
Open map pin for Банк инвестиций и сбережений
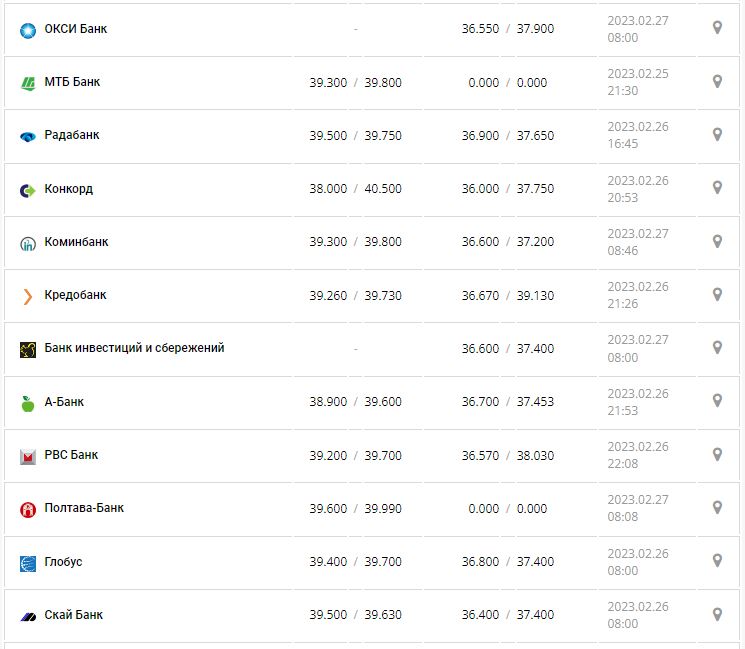717,347
